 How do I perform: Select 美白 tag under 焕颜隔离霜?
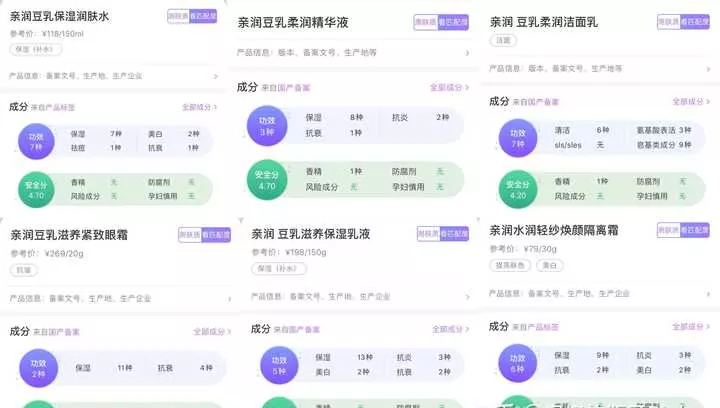[550, 265]
